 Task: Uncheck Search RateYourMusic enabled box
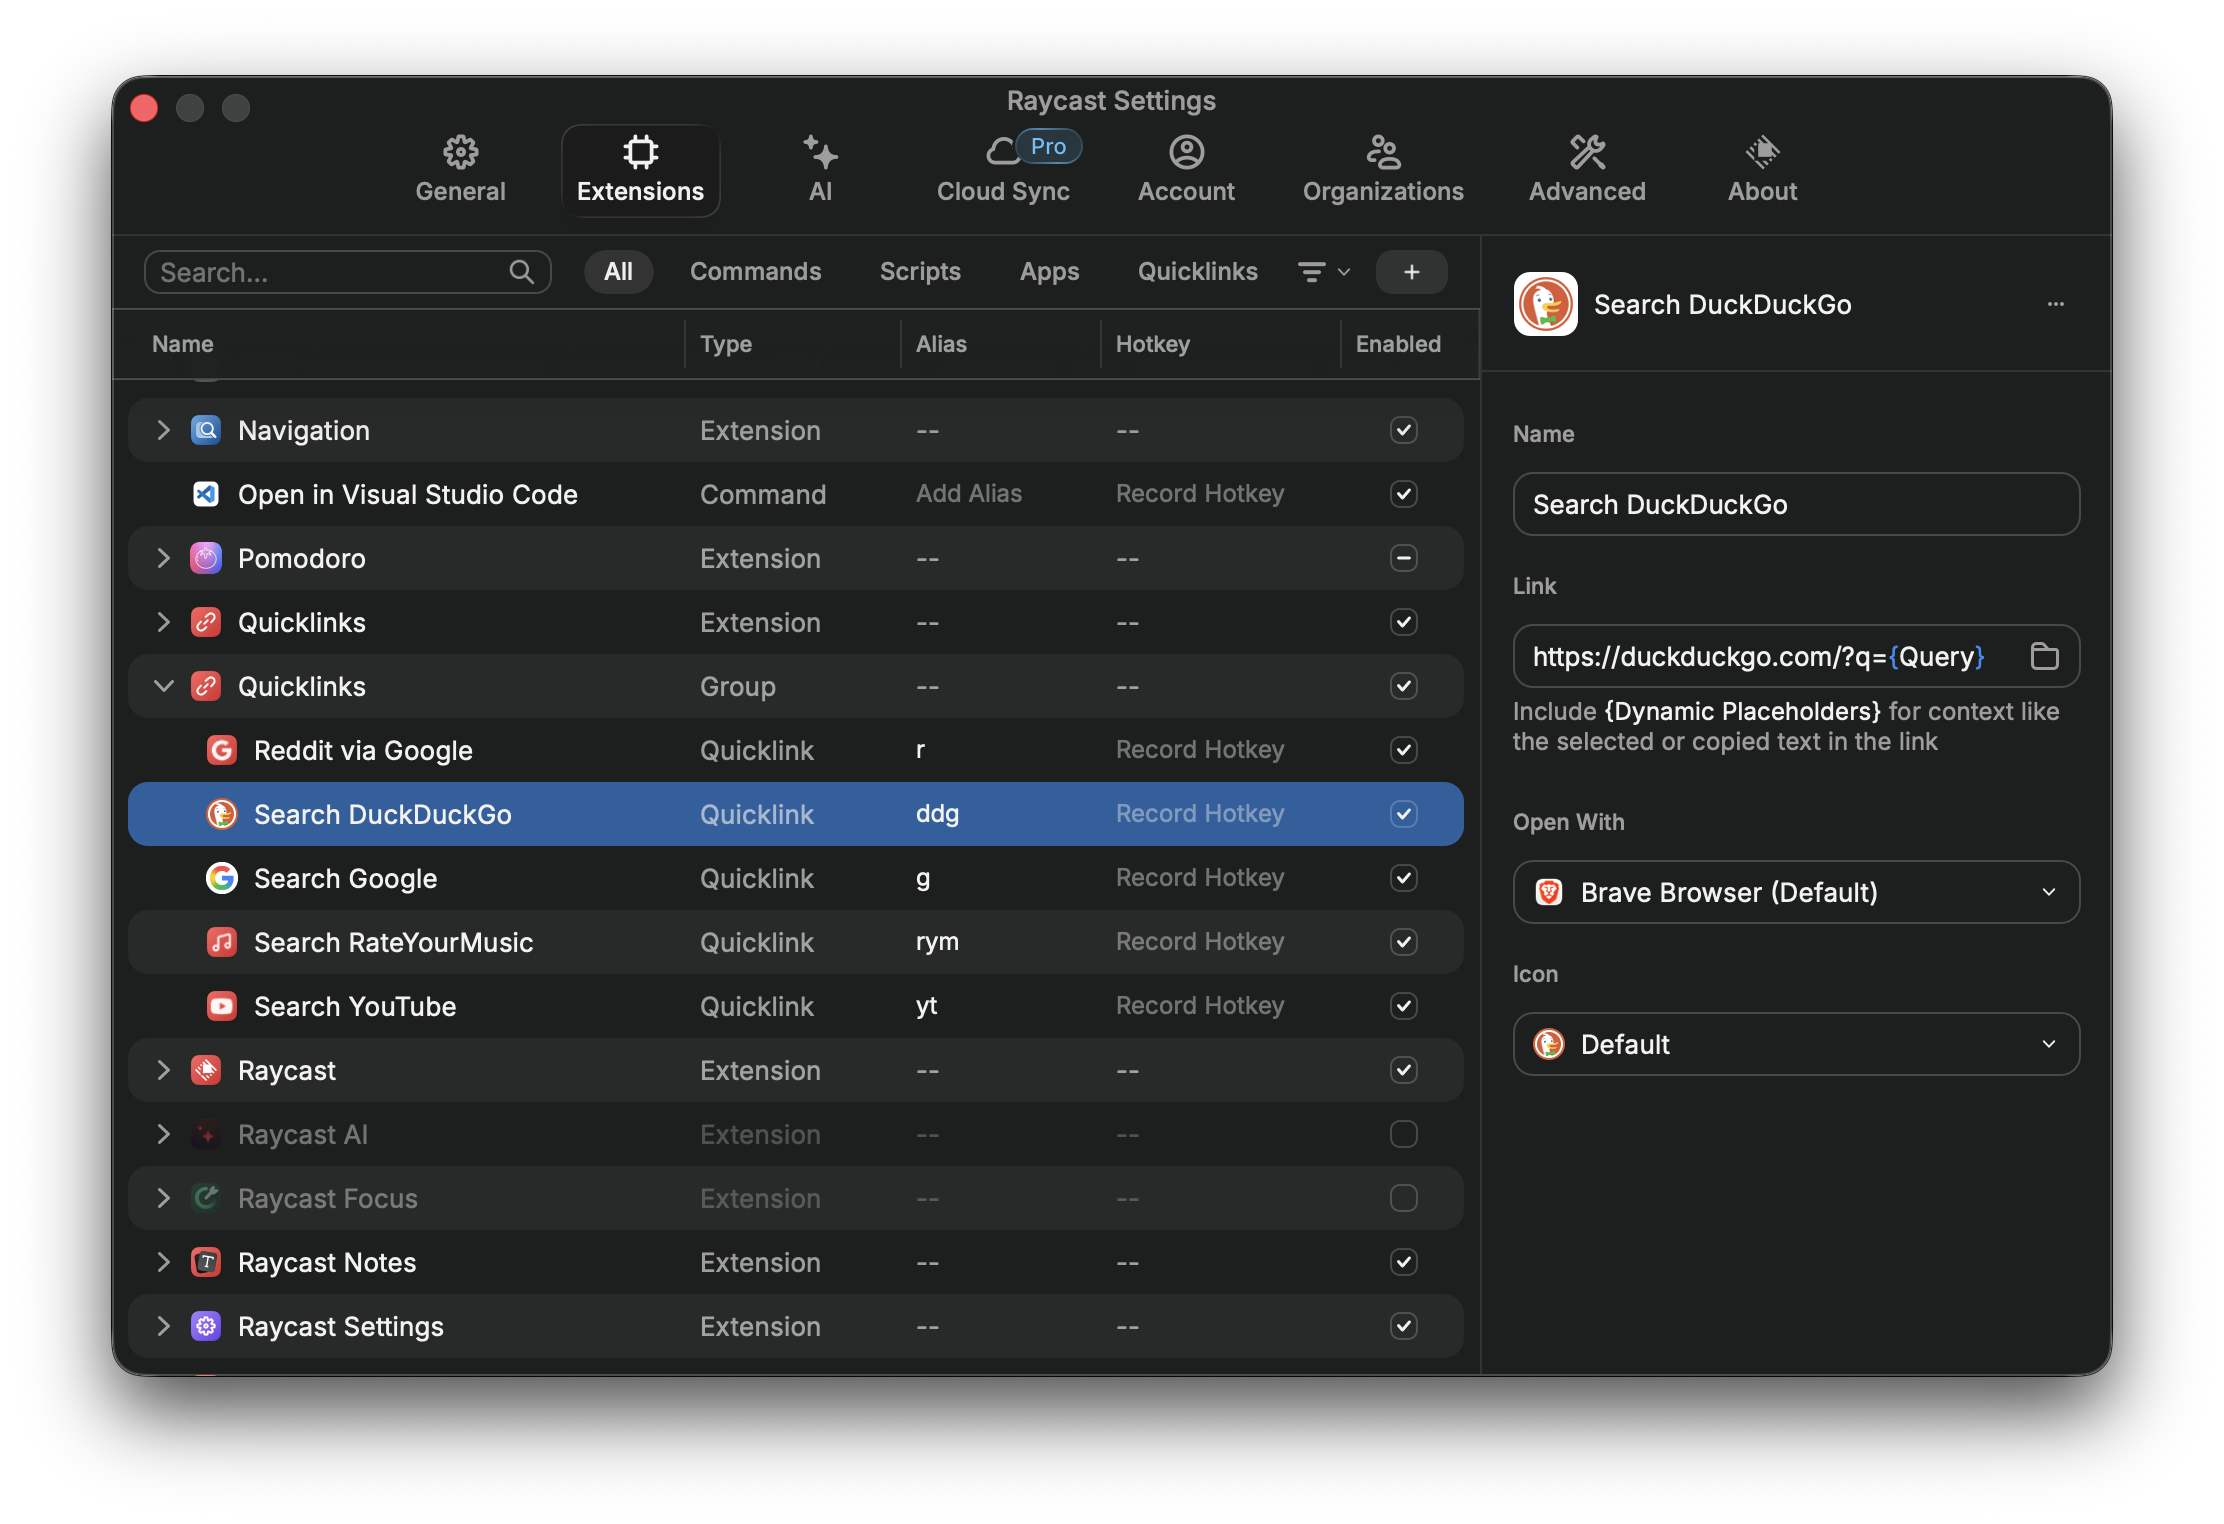tap(1403, 942)
